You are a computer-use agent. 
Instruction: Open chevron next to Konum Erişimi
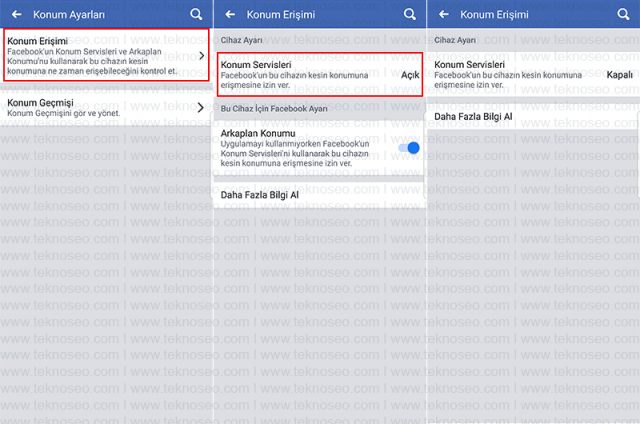point(202,55)
